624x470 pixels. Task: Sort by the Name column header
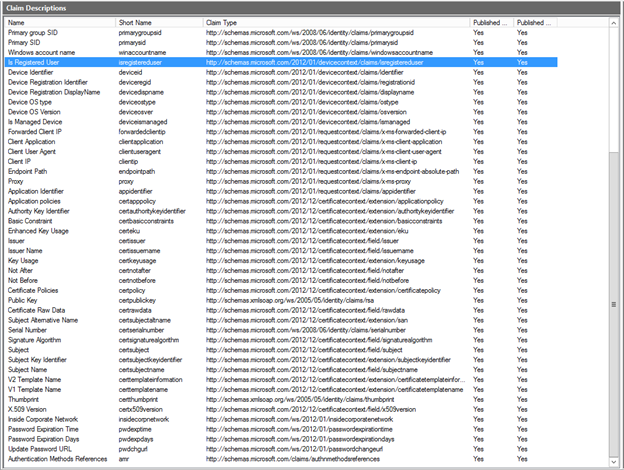pyautogui.click(x=60, y=23)
